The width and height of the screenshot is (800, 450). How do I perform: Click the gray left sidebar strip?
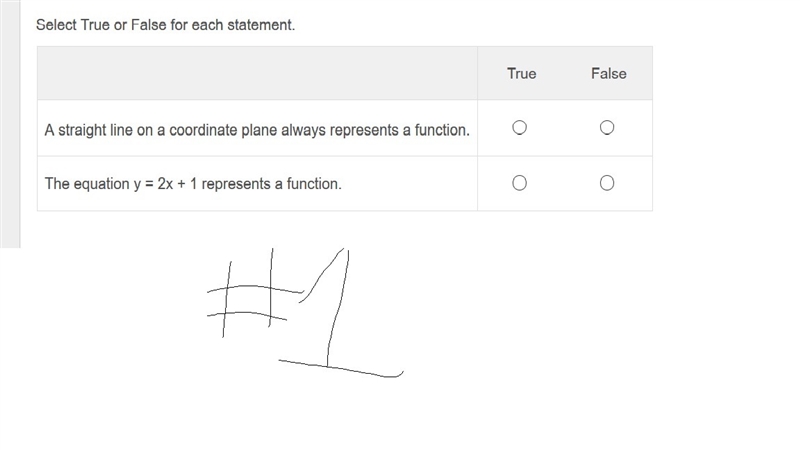pyautogui.click(x=10, y=124)
